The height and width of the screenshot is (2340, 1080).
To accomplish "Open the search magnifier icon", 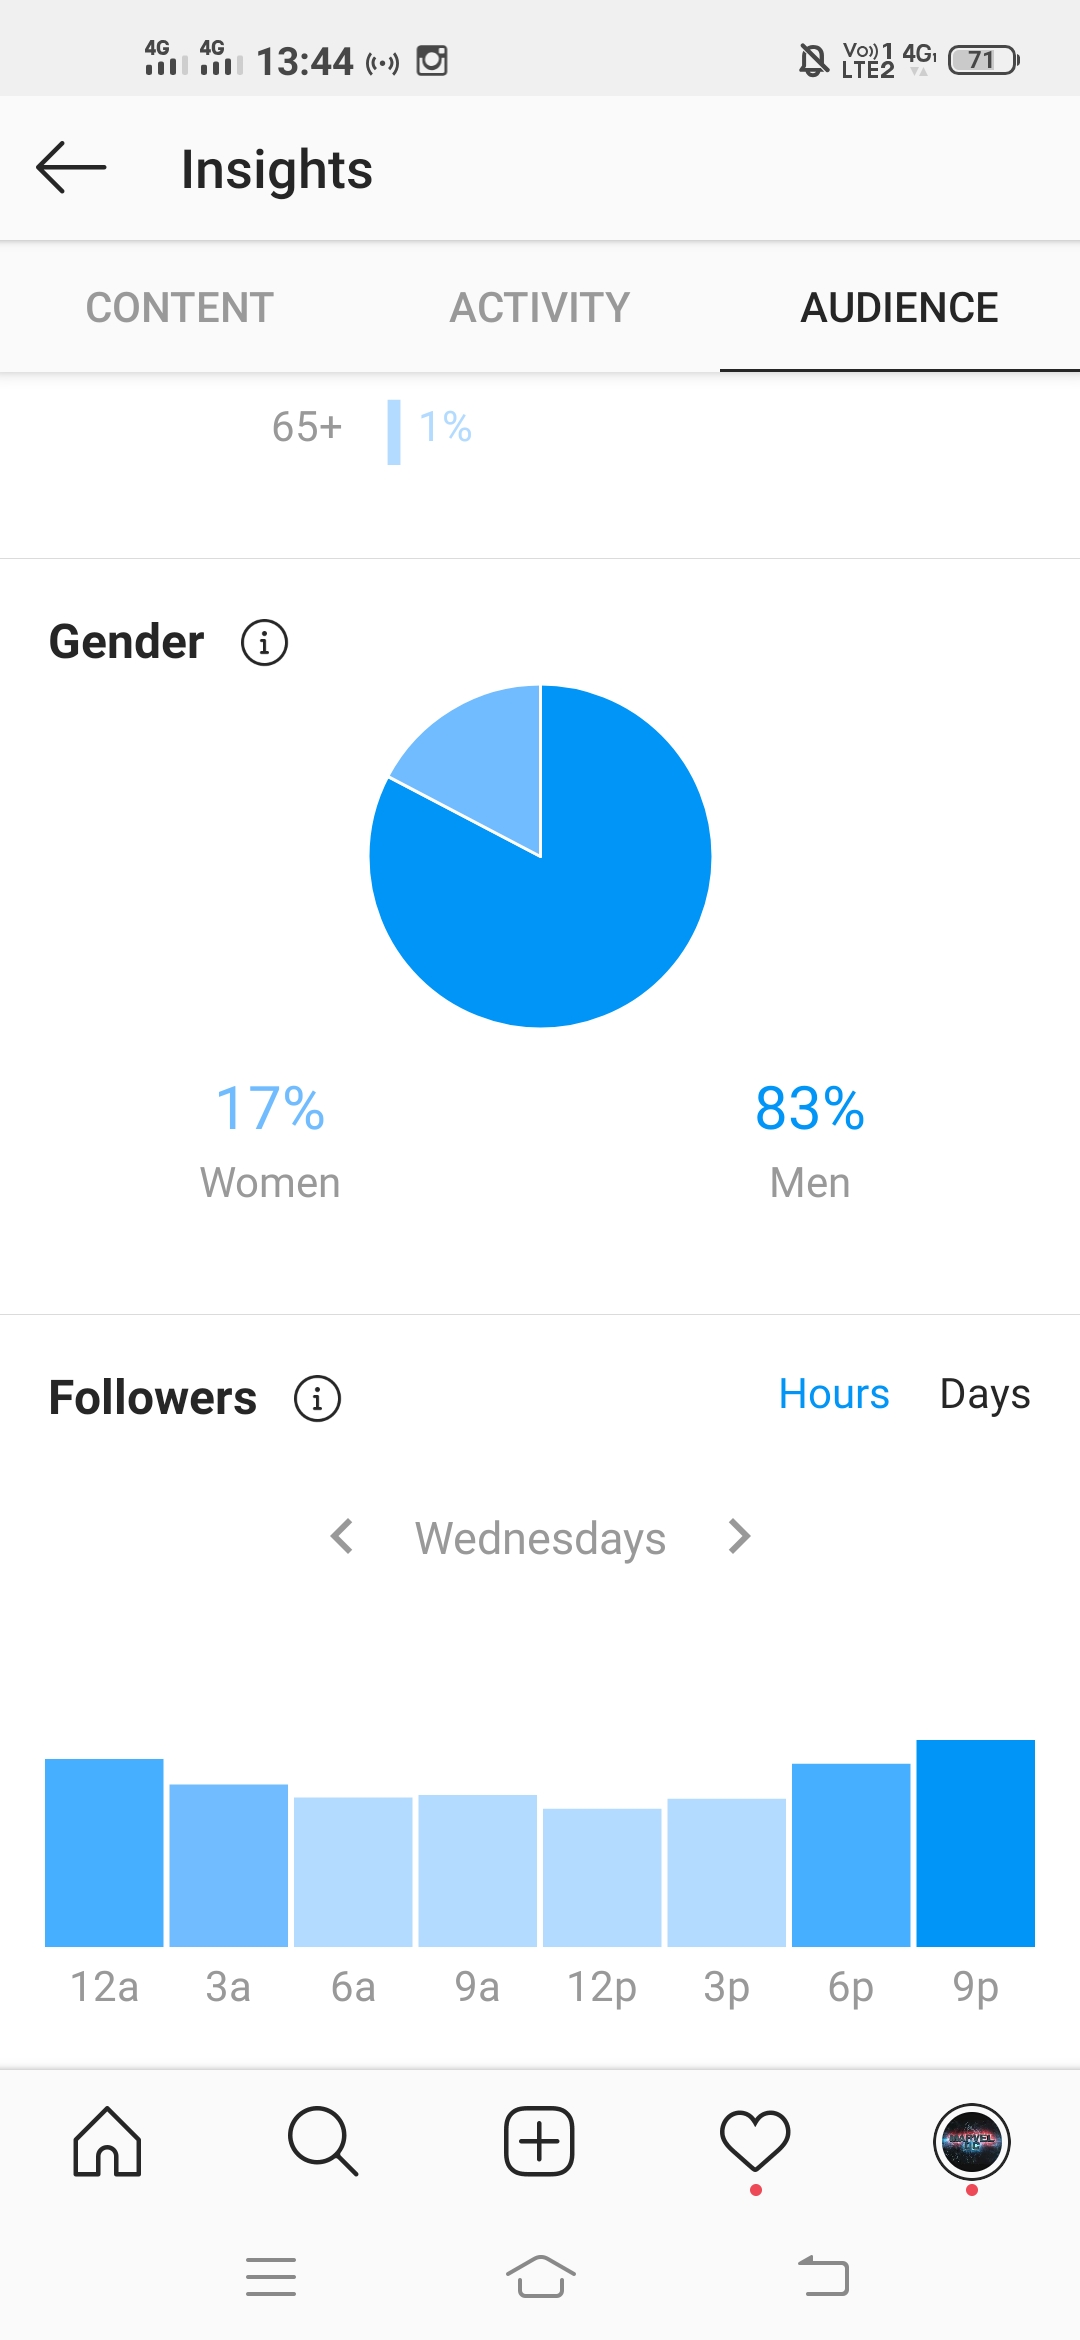I will (x=323, y=2142).
